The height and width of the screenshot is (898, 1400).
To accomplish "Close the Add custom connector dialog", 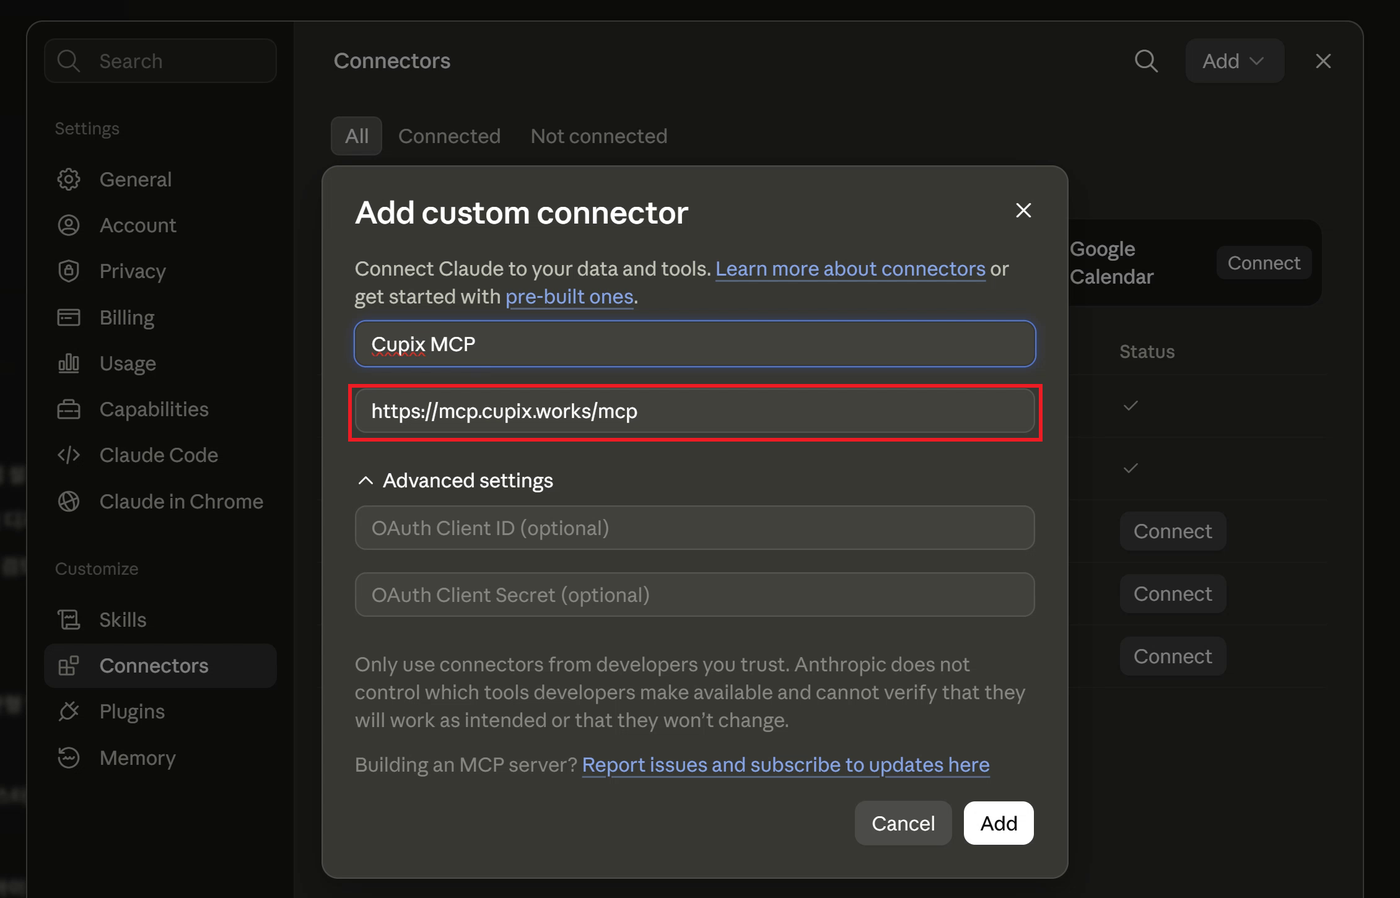I will 1023,210.
